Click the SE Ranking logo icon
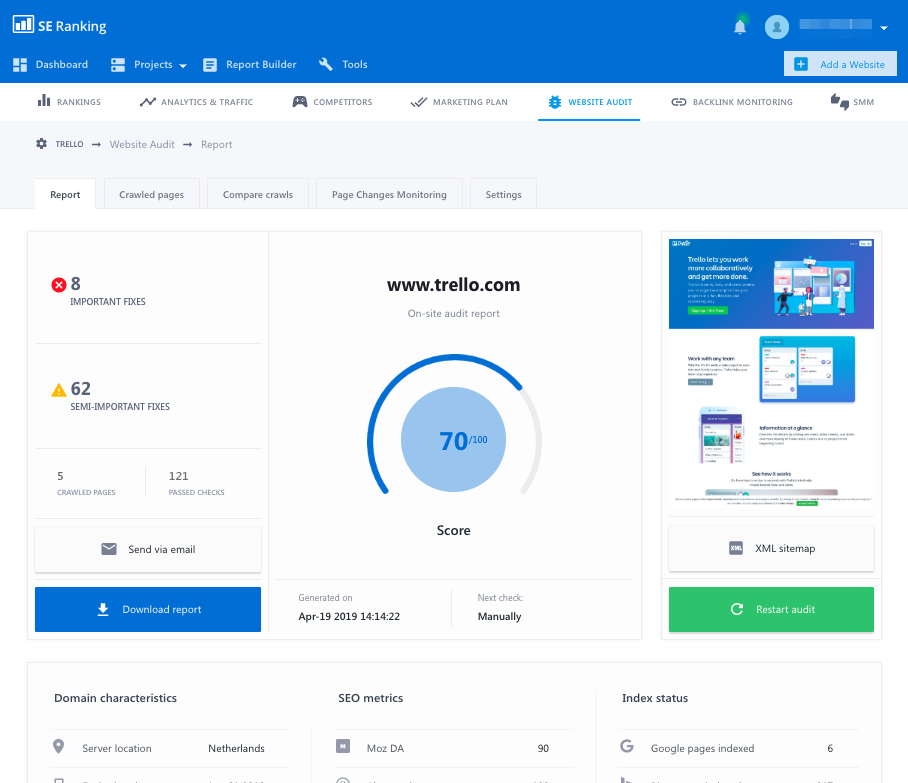The height and width of the screenshot is (783, 908). 23,24
